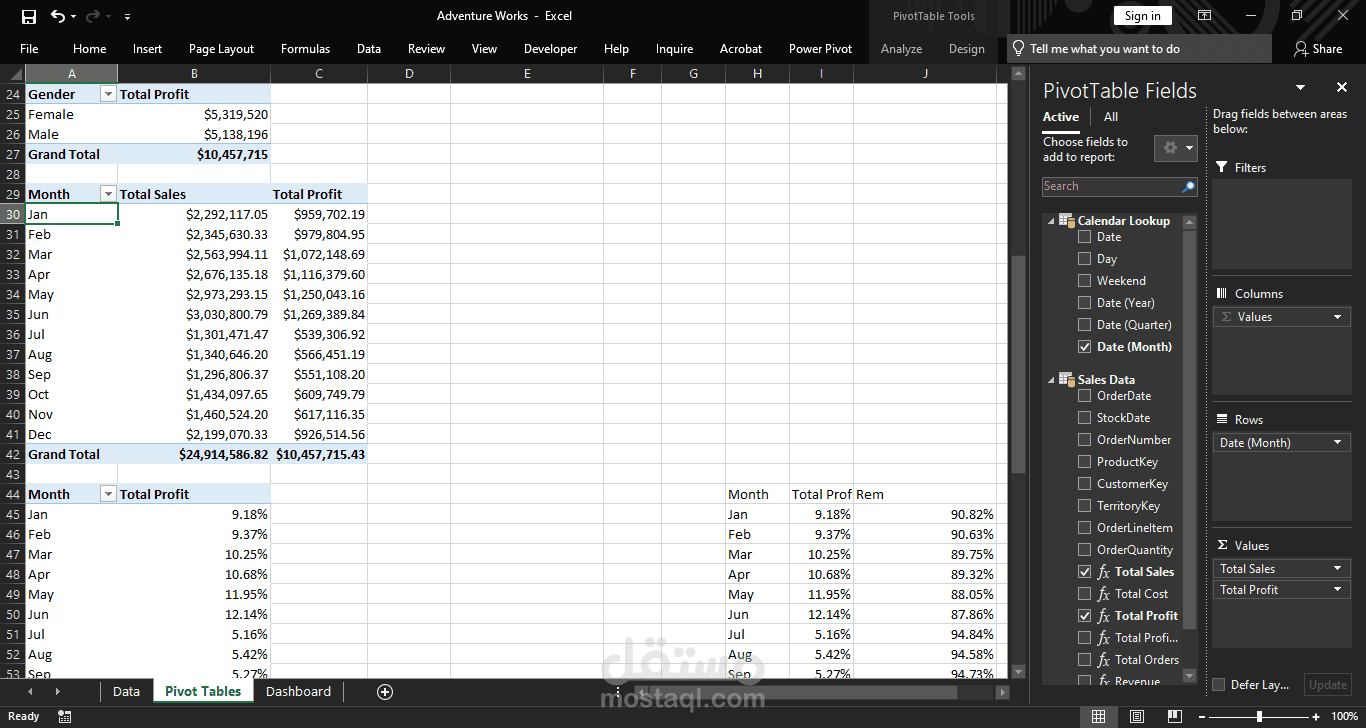Image resolution: width=1366 pixels, height=728 pixels.
Task: Click the Sign in button
Action: point(1142,16)
